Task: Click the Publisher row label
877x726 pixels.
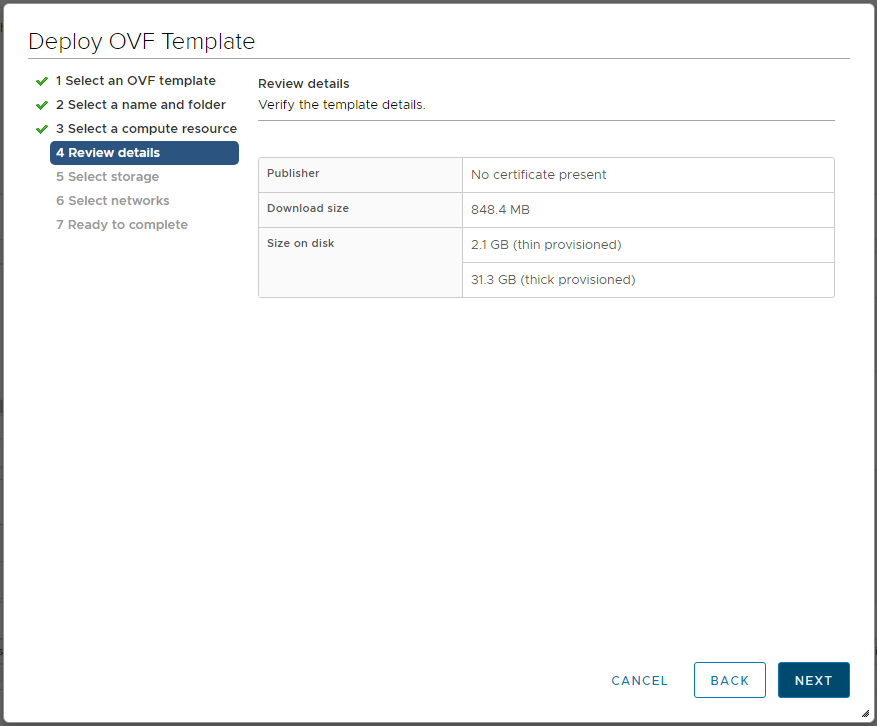Action: (x=293, y=174)
